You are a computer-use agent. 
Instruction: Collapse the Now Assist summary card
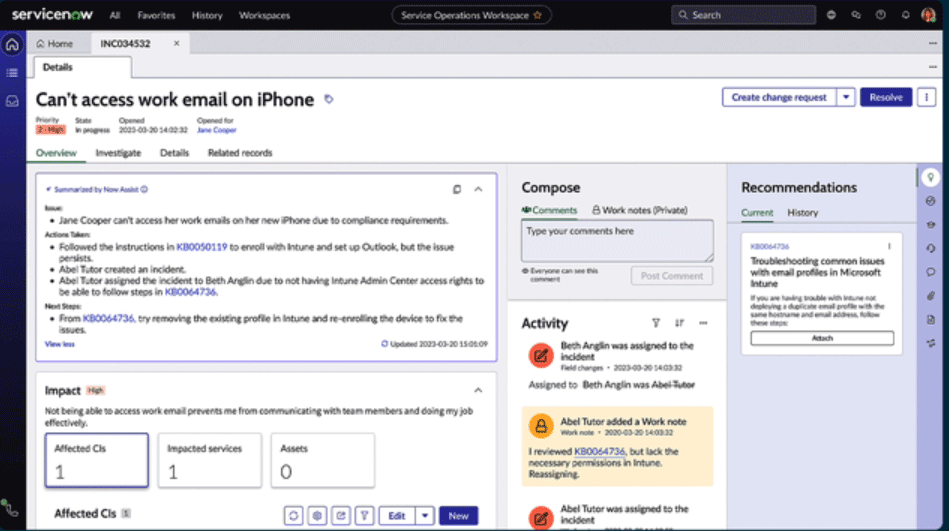pos(478,190)
